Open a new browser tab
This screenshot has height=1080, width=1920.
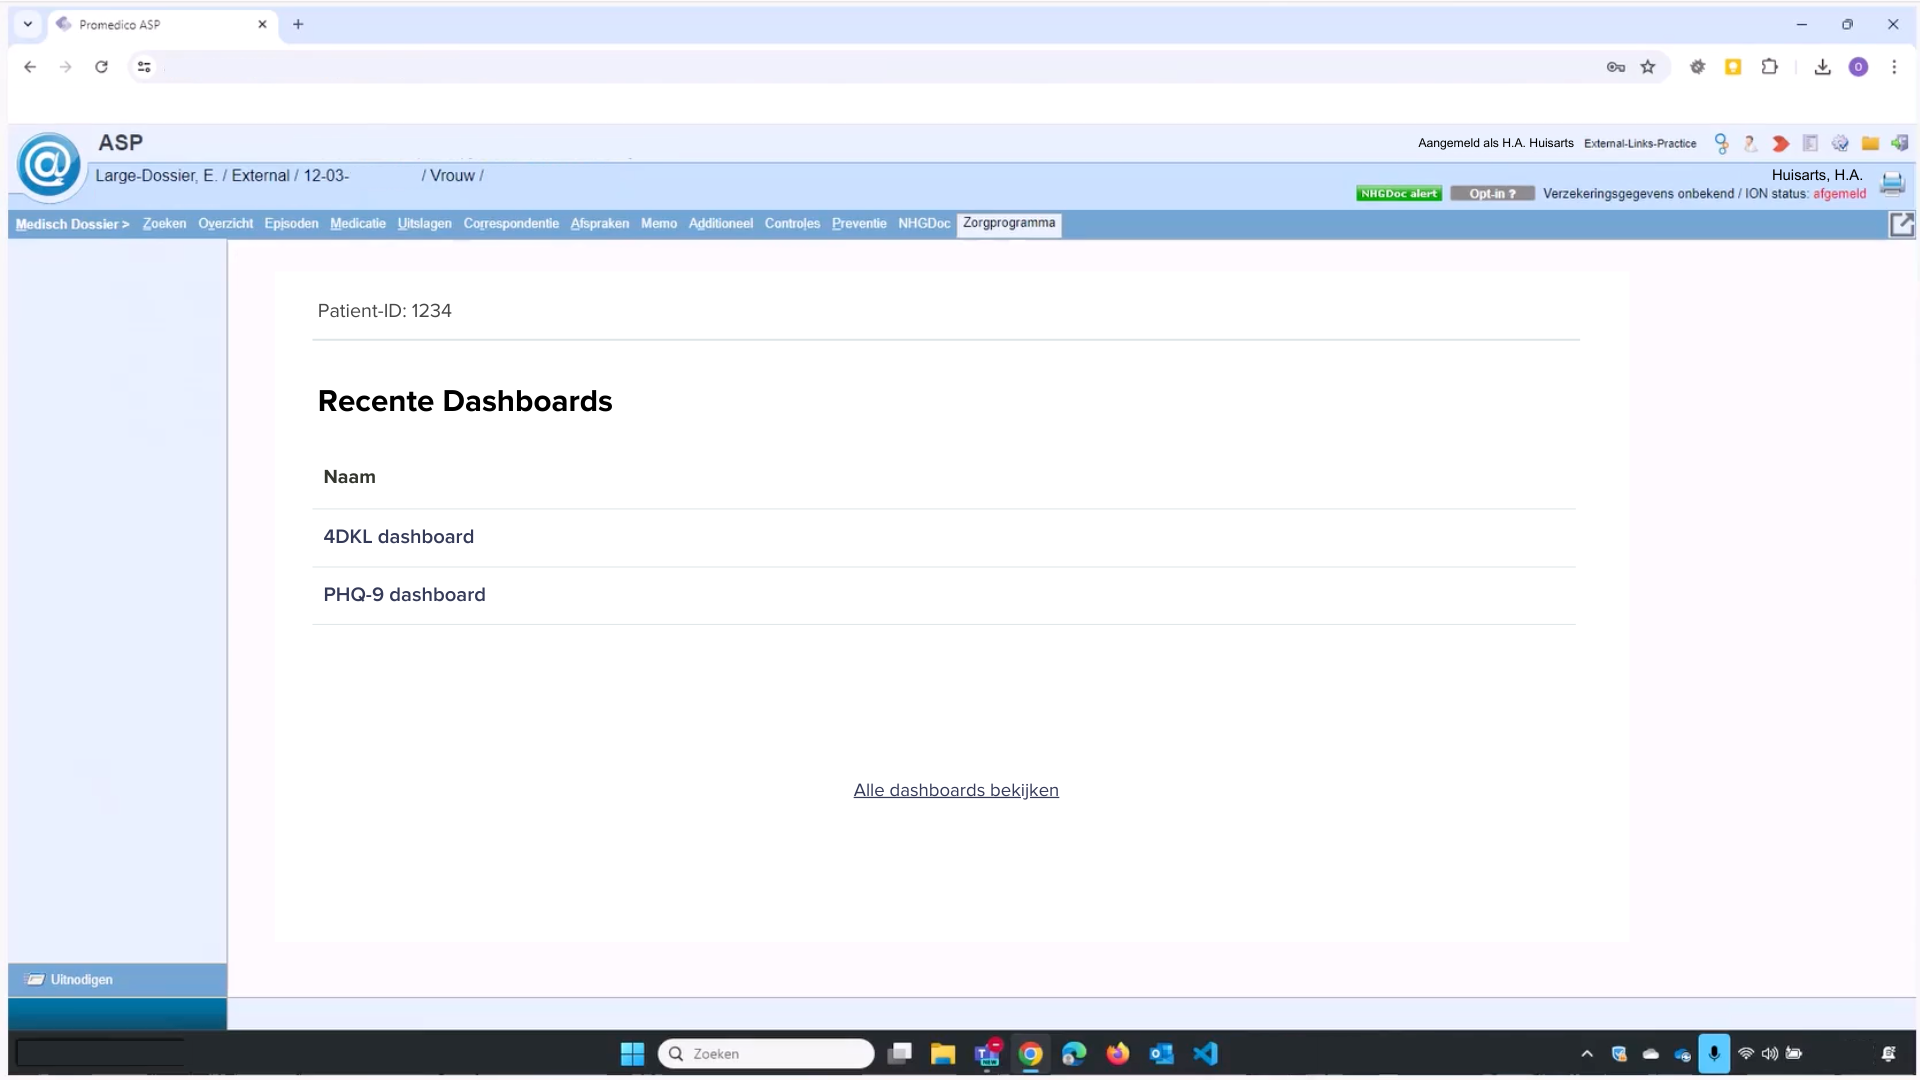click(x=298, y=24)
